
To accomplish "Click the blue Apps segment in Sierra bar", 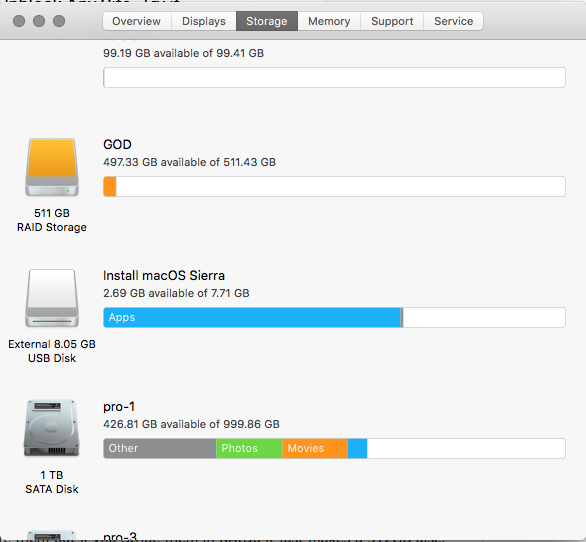I will (252, 317).
